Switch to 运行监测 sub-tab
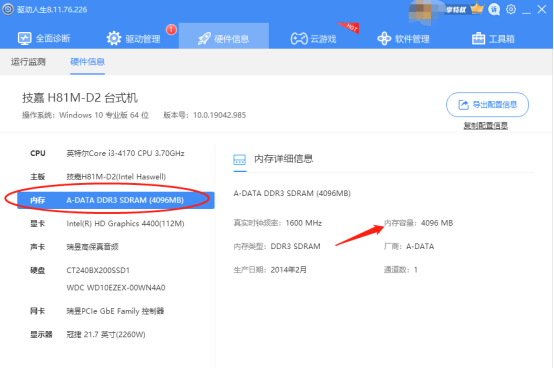Image resolution: width=554 pixels, height=369 pixels. click(x=28, y=62)
